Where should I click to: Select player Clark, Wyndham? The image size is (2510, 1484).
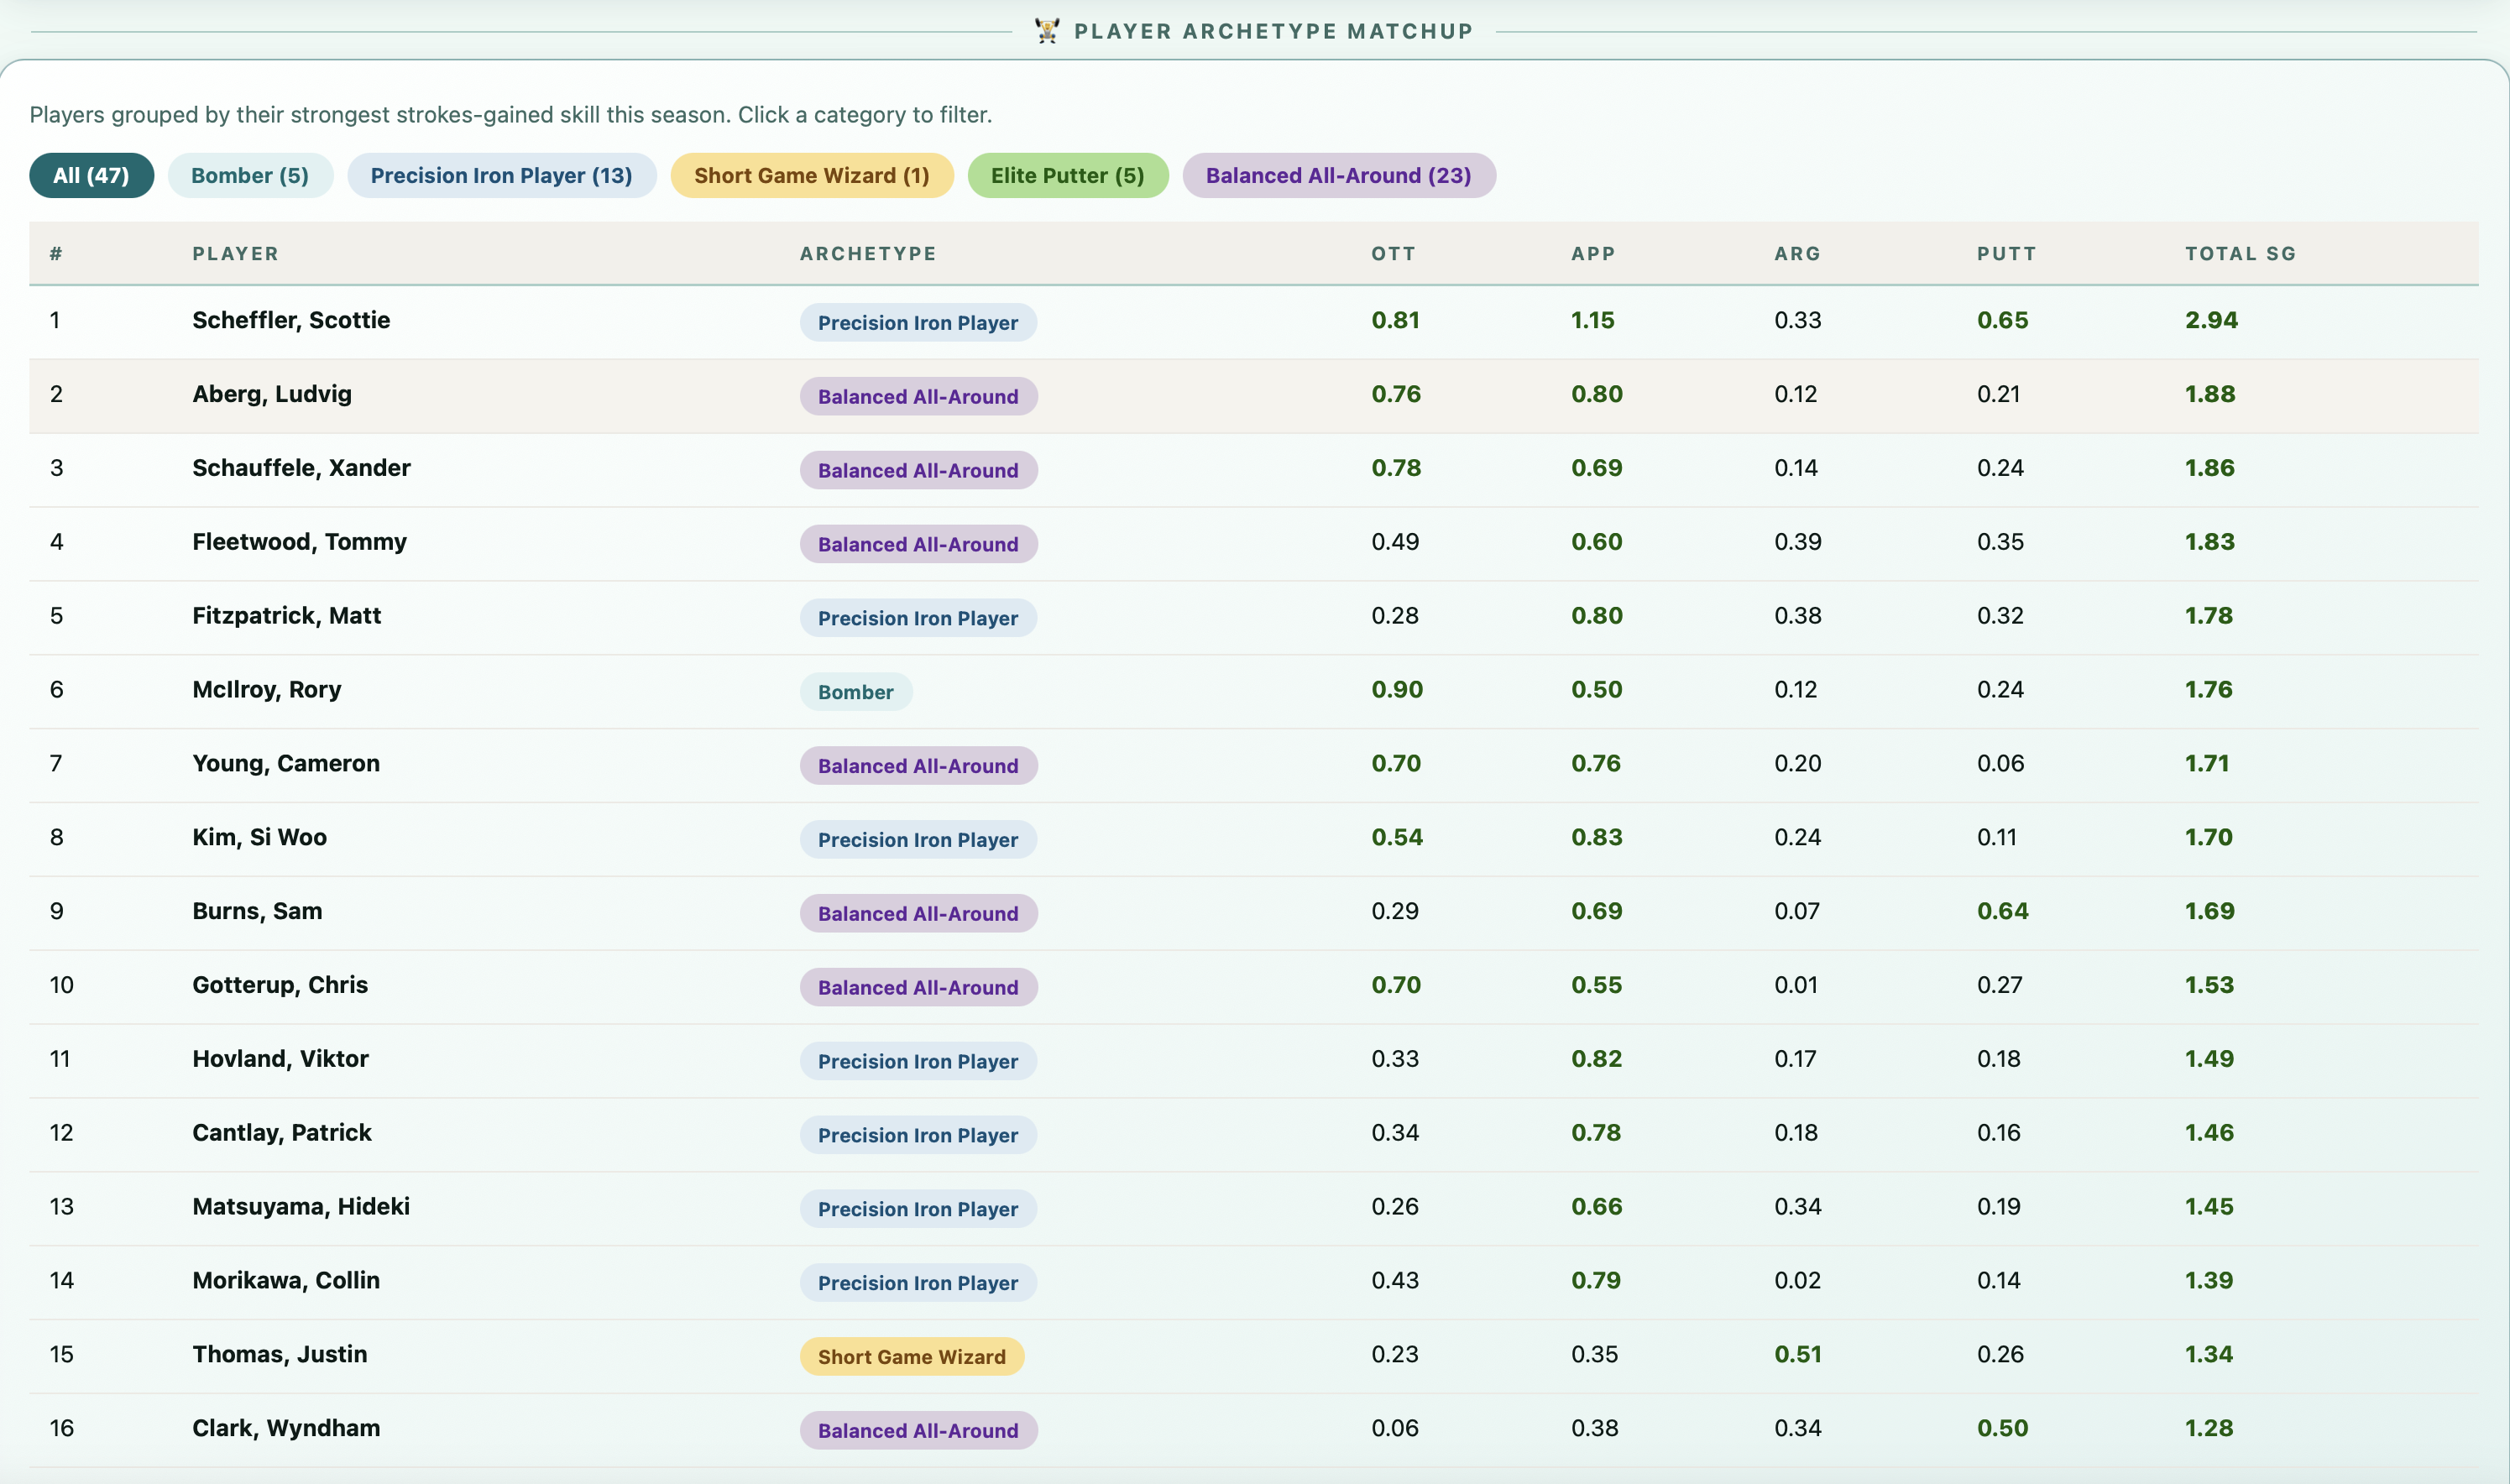[x=286, y=1428]
